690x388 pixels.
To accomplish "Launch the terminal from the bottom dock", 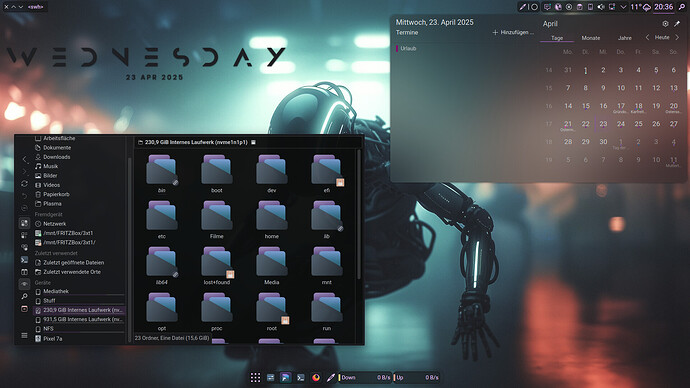I will [301, 377].
